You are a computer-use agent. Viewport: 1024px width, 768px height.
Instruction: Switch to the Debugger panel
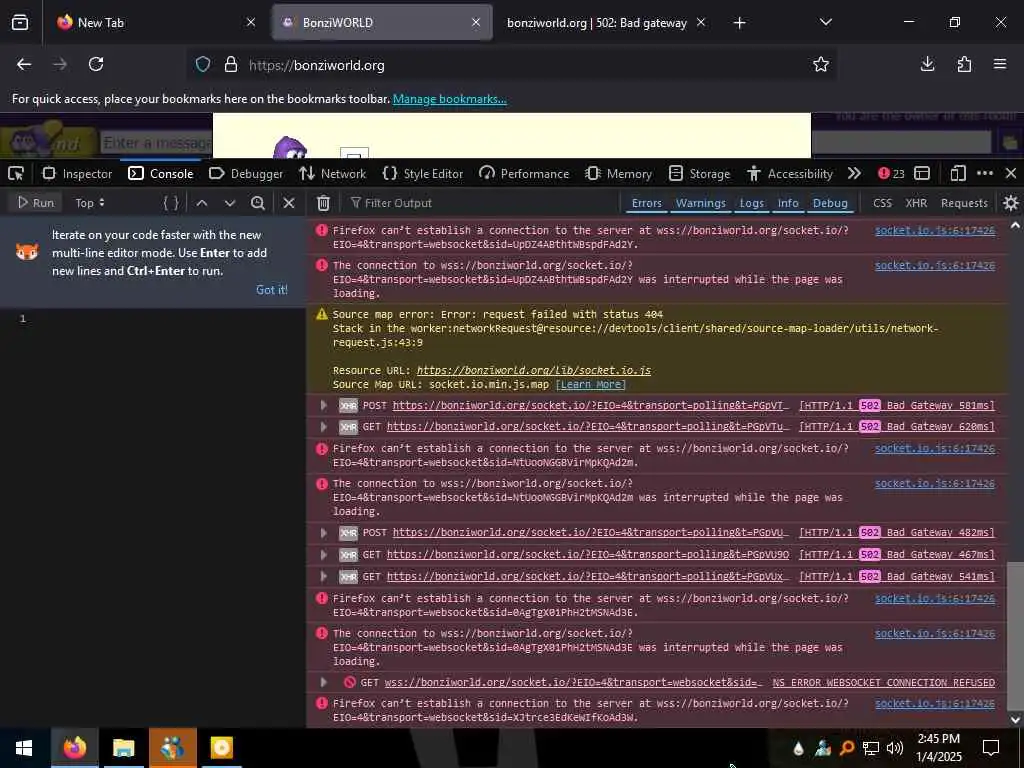point(246,174)
